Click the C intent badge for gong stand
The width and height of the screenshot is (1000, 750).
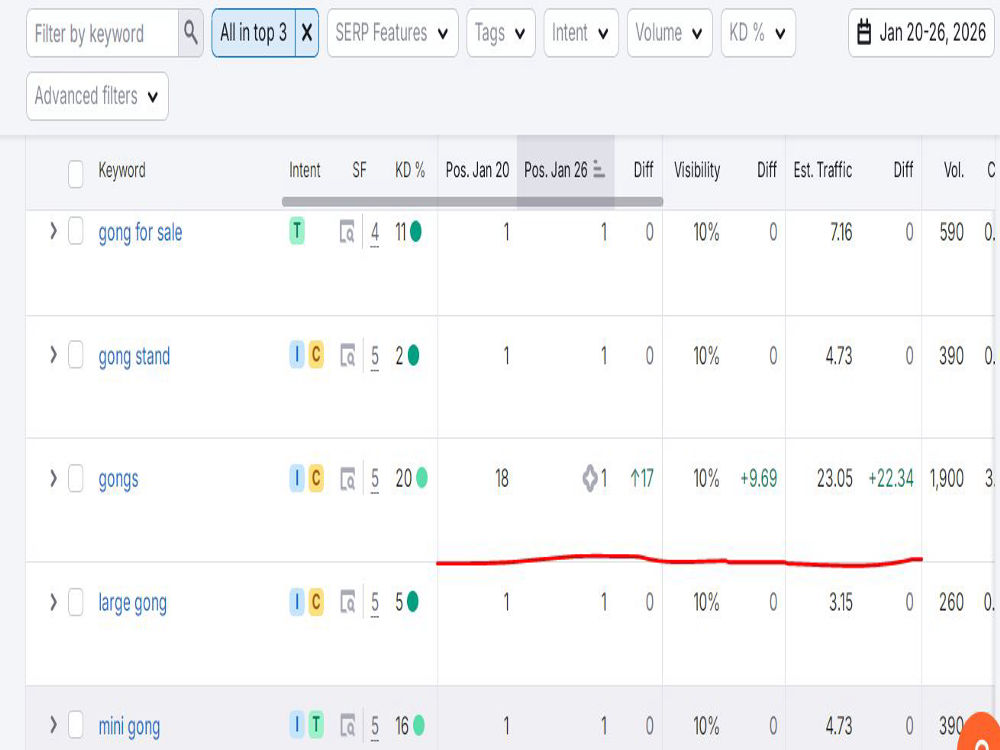pos(316,355)
